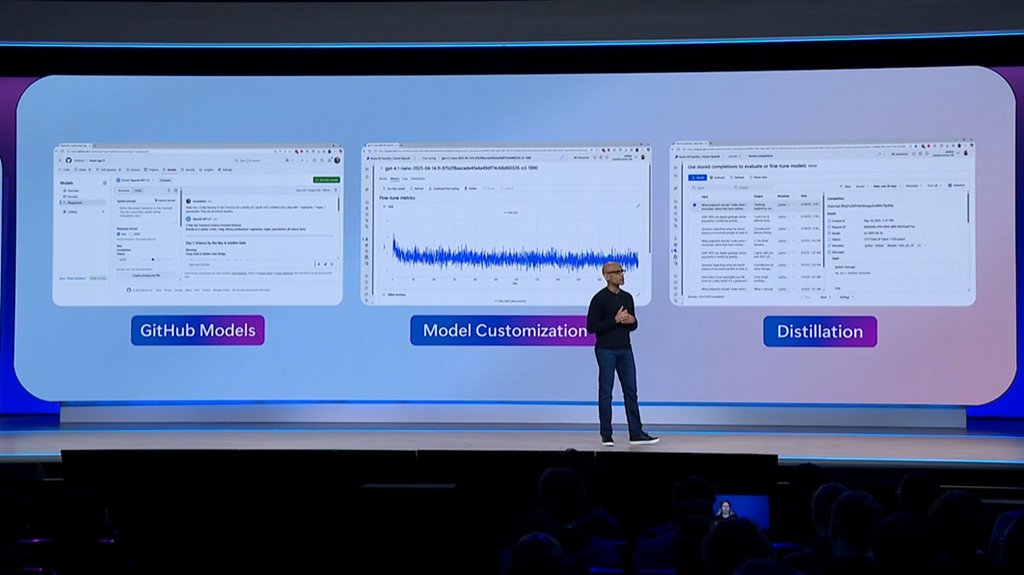This screenshot has height=575, width=1024.
Task: Click the Columns icon button in Distillation window
Action: (956, 185)
